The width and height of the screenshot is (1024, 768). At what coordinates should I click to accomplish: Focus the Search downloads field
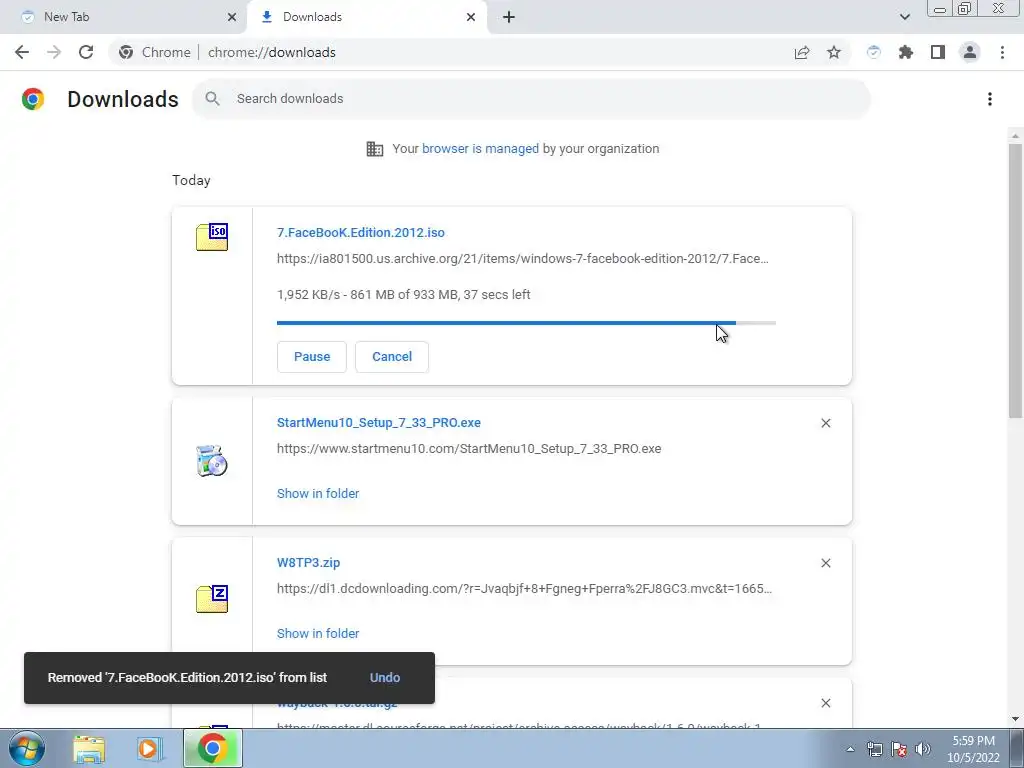tap(530, 99)
